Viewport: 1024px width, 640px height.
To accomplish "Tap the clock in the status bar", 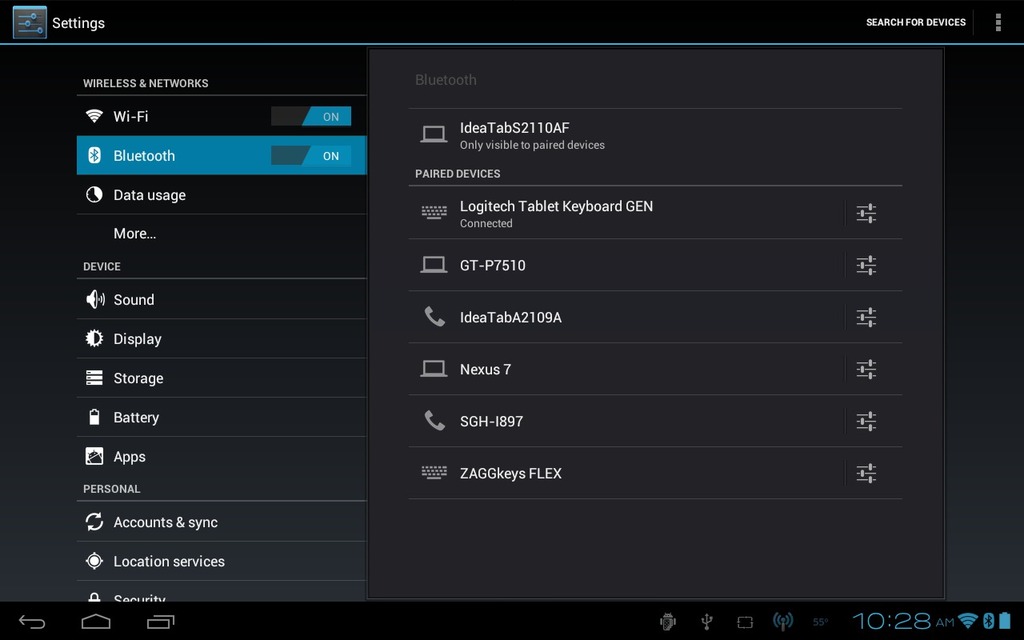I will (x=891, y=621).
